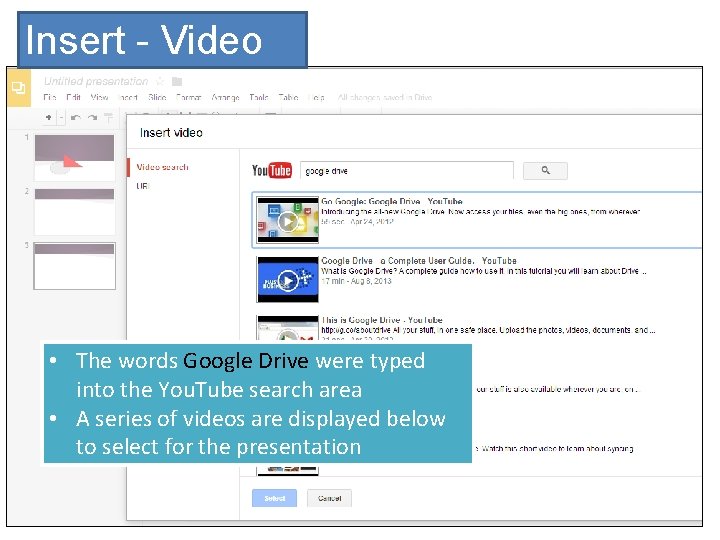The height and width of the screenshot is (540, 720).
Task: Play the Complete User Guide video thumbnail
Action: 288,279
